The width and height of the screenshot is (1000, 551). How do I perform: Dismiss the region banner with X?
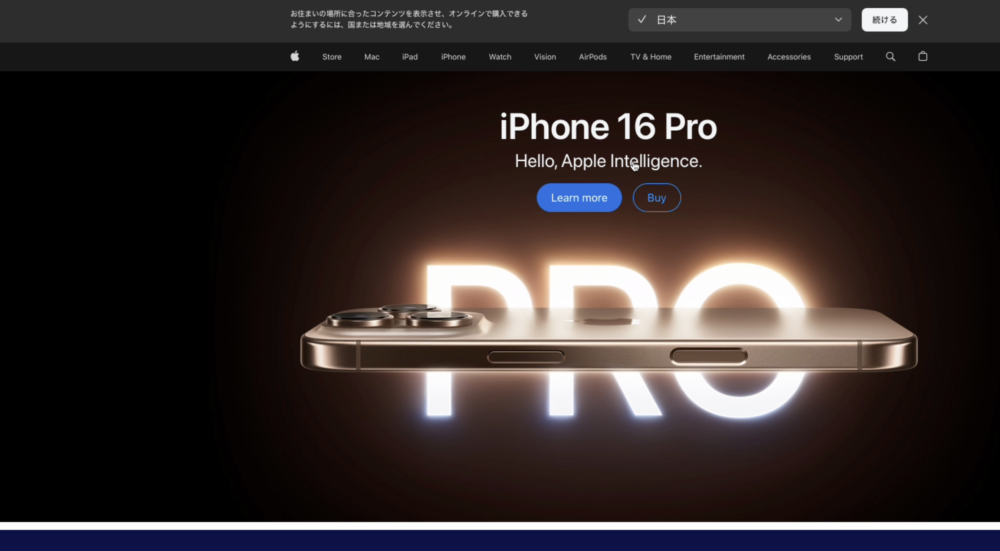(x=923, y=20)
